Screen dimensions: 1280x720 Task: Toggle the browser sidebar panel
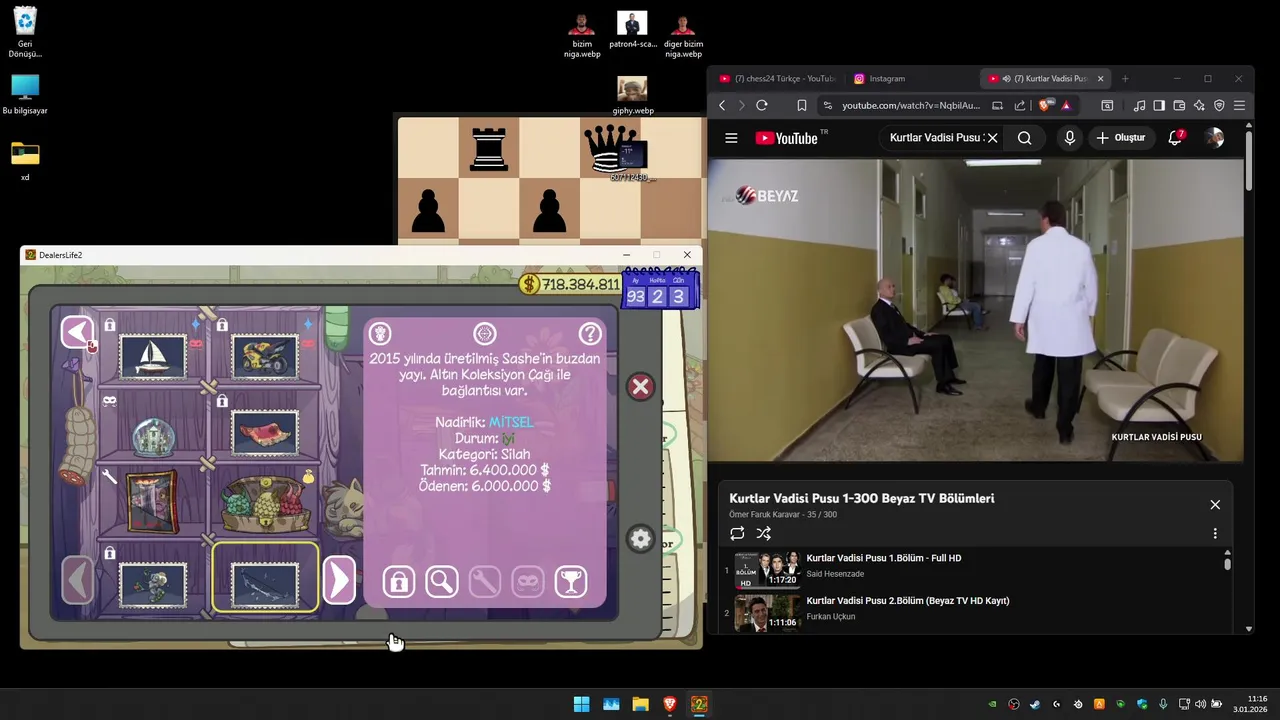click(x=1159, y=105)
